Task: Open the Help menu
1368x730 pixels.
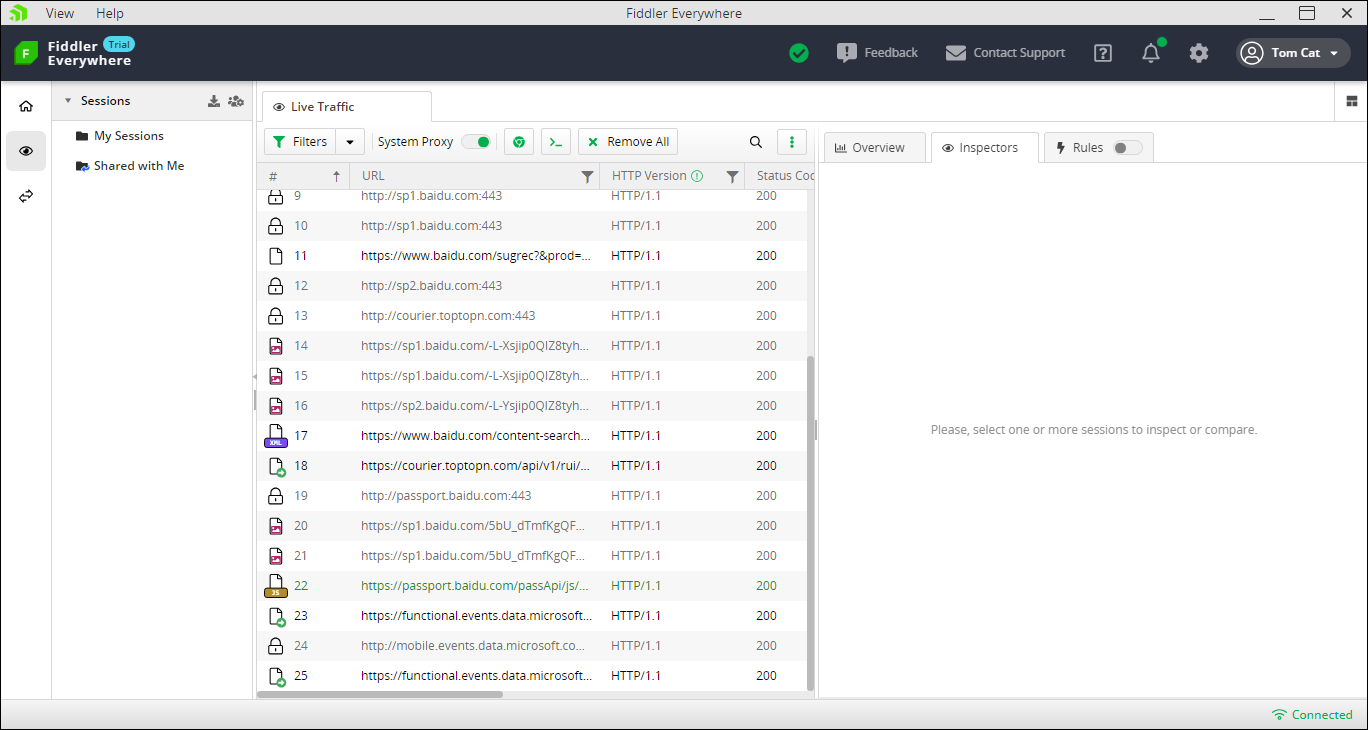Action: pos(110,13)
